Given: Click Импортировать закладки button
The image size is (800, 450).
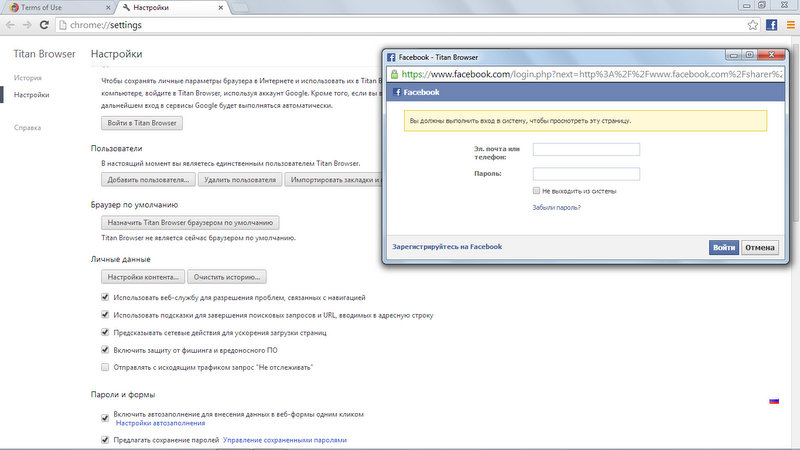Looking at the screenshot, I should pyautogui.click(x=334, y=180).
